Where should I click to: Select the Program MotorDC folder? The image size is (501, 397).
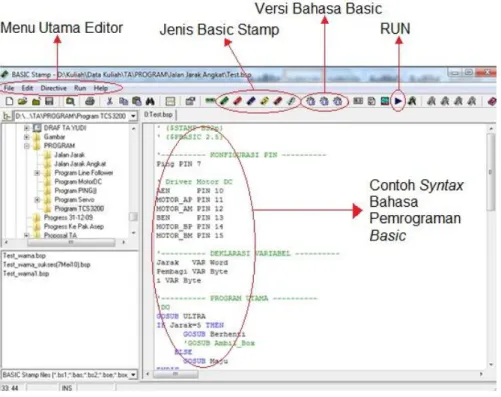tap(78, 182)
